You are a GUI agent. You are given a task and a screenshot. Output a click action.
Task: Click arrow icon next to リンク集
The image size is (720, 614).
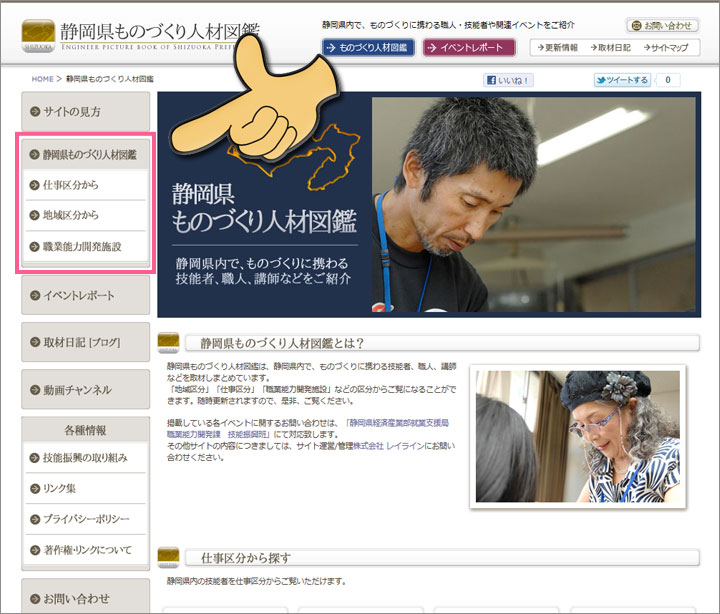point(35,488)
